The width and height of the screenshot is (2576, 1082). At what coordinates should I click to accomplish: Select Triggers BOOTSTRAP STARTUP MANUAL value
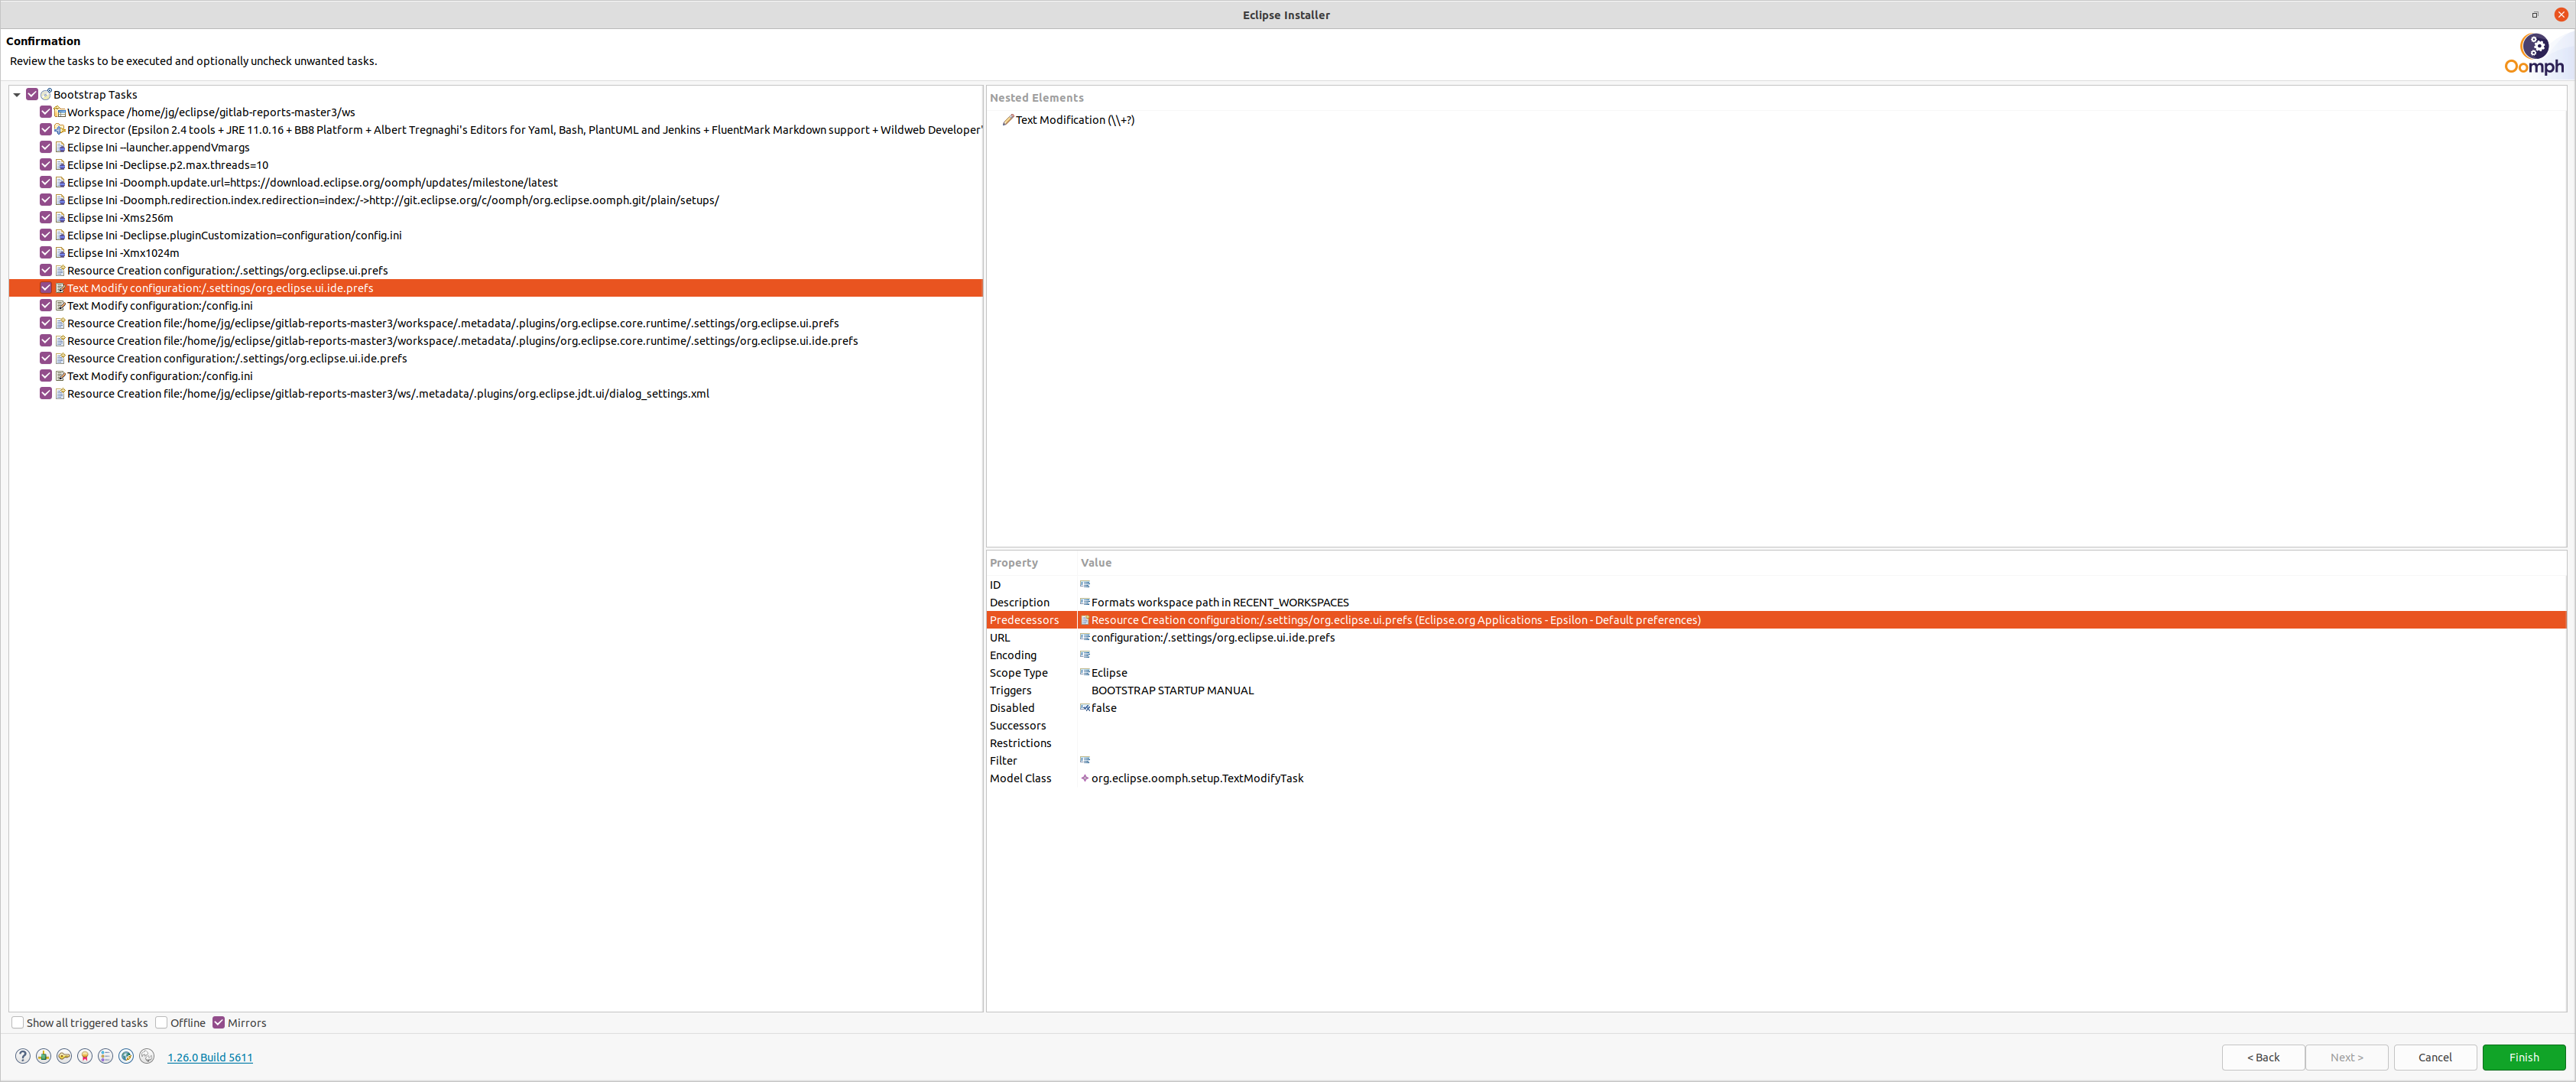(x=1172, y=690)
